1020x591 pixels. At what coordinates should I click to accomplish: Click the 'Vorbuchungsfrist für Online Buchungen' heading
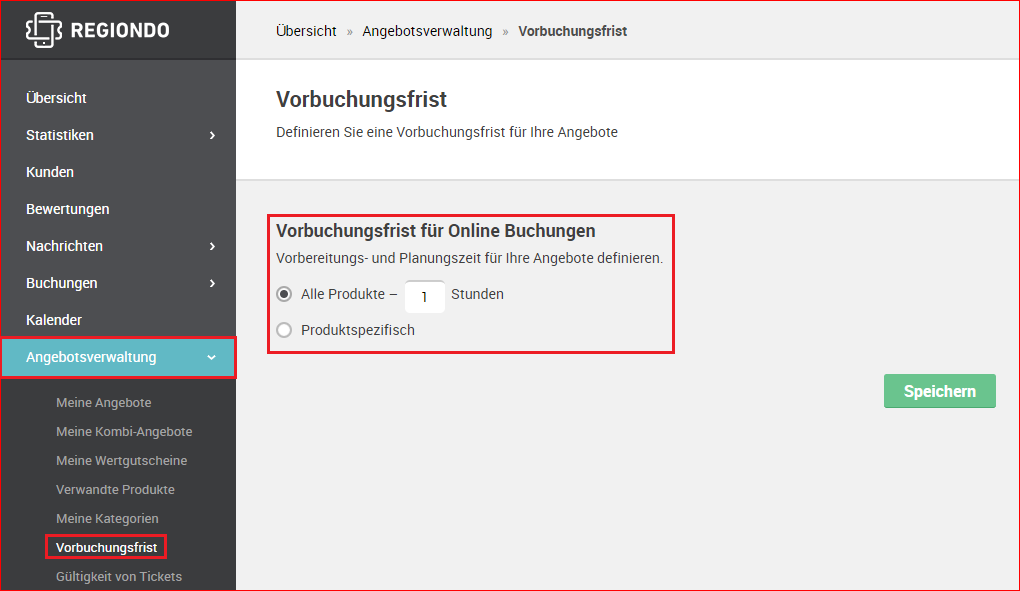[435, 231]
